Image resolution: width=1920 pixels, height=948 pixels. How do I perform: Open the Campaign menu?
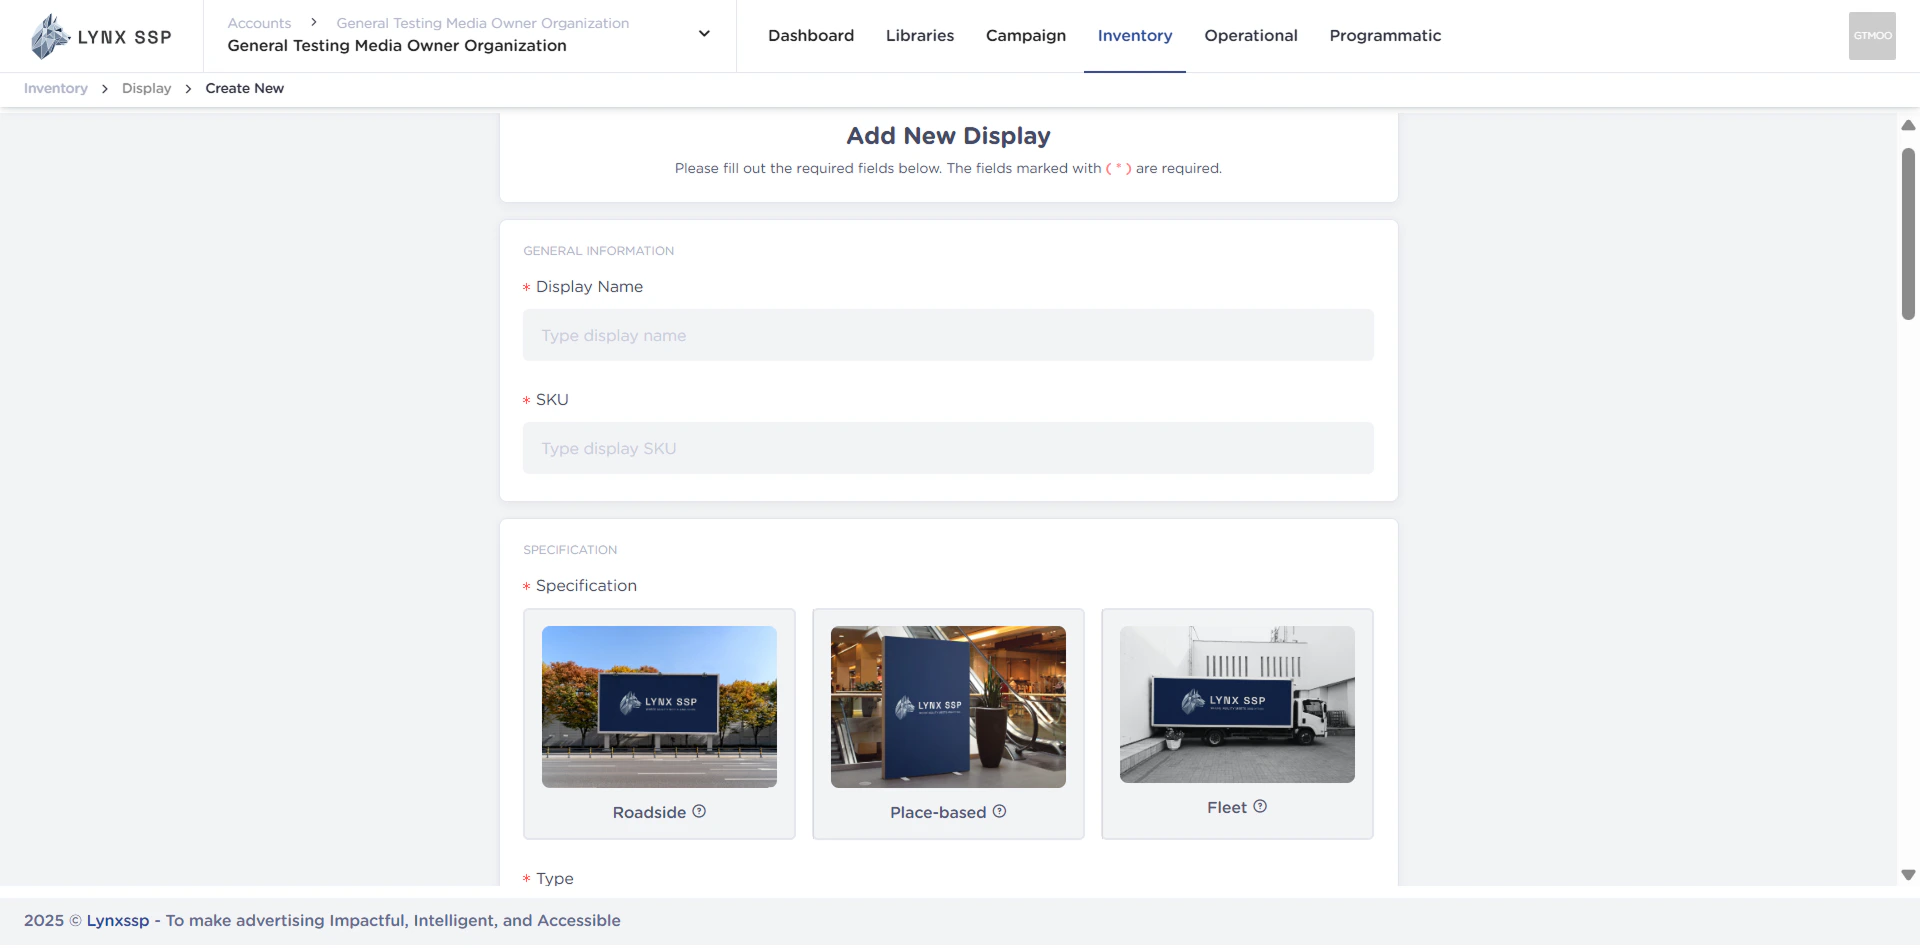(1026, 36)
